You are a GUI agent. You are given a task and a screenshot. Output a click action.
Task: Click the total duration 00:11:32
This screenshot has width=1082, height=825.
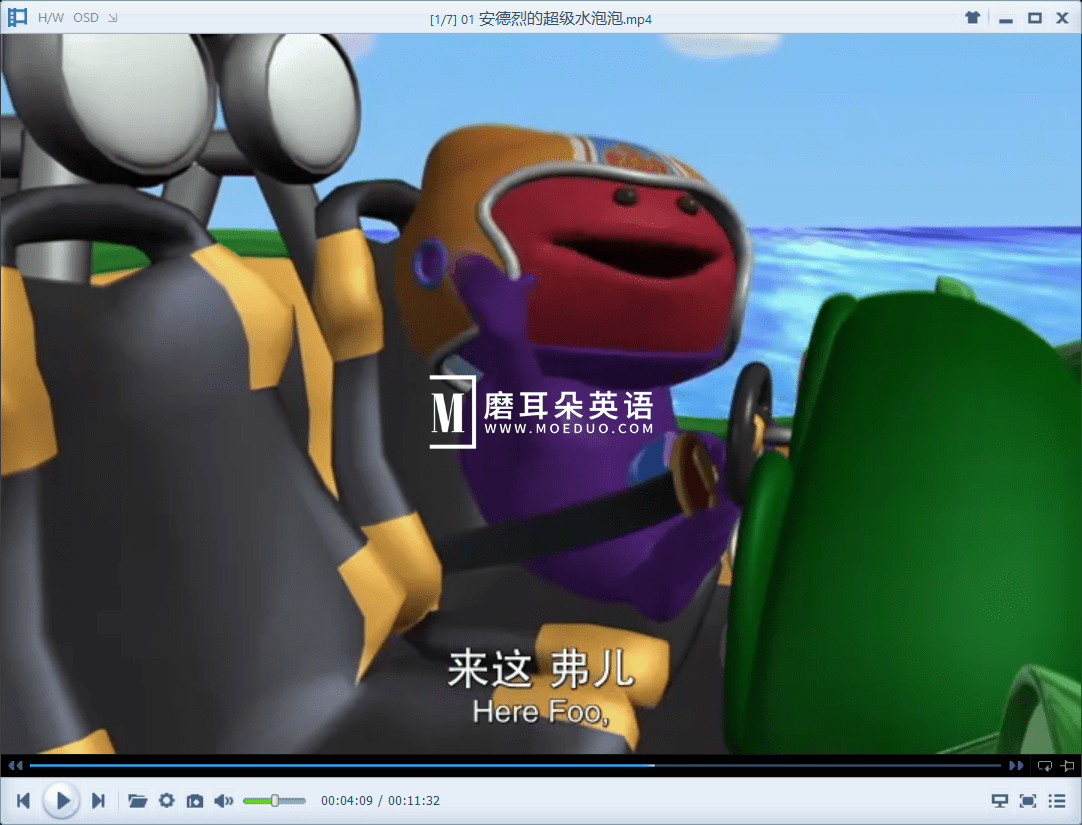(413, 801)
